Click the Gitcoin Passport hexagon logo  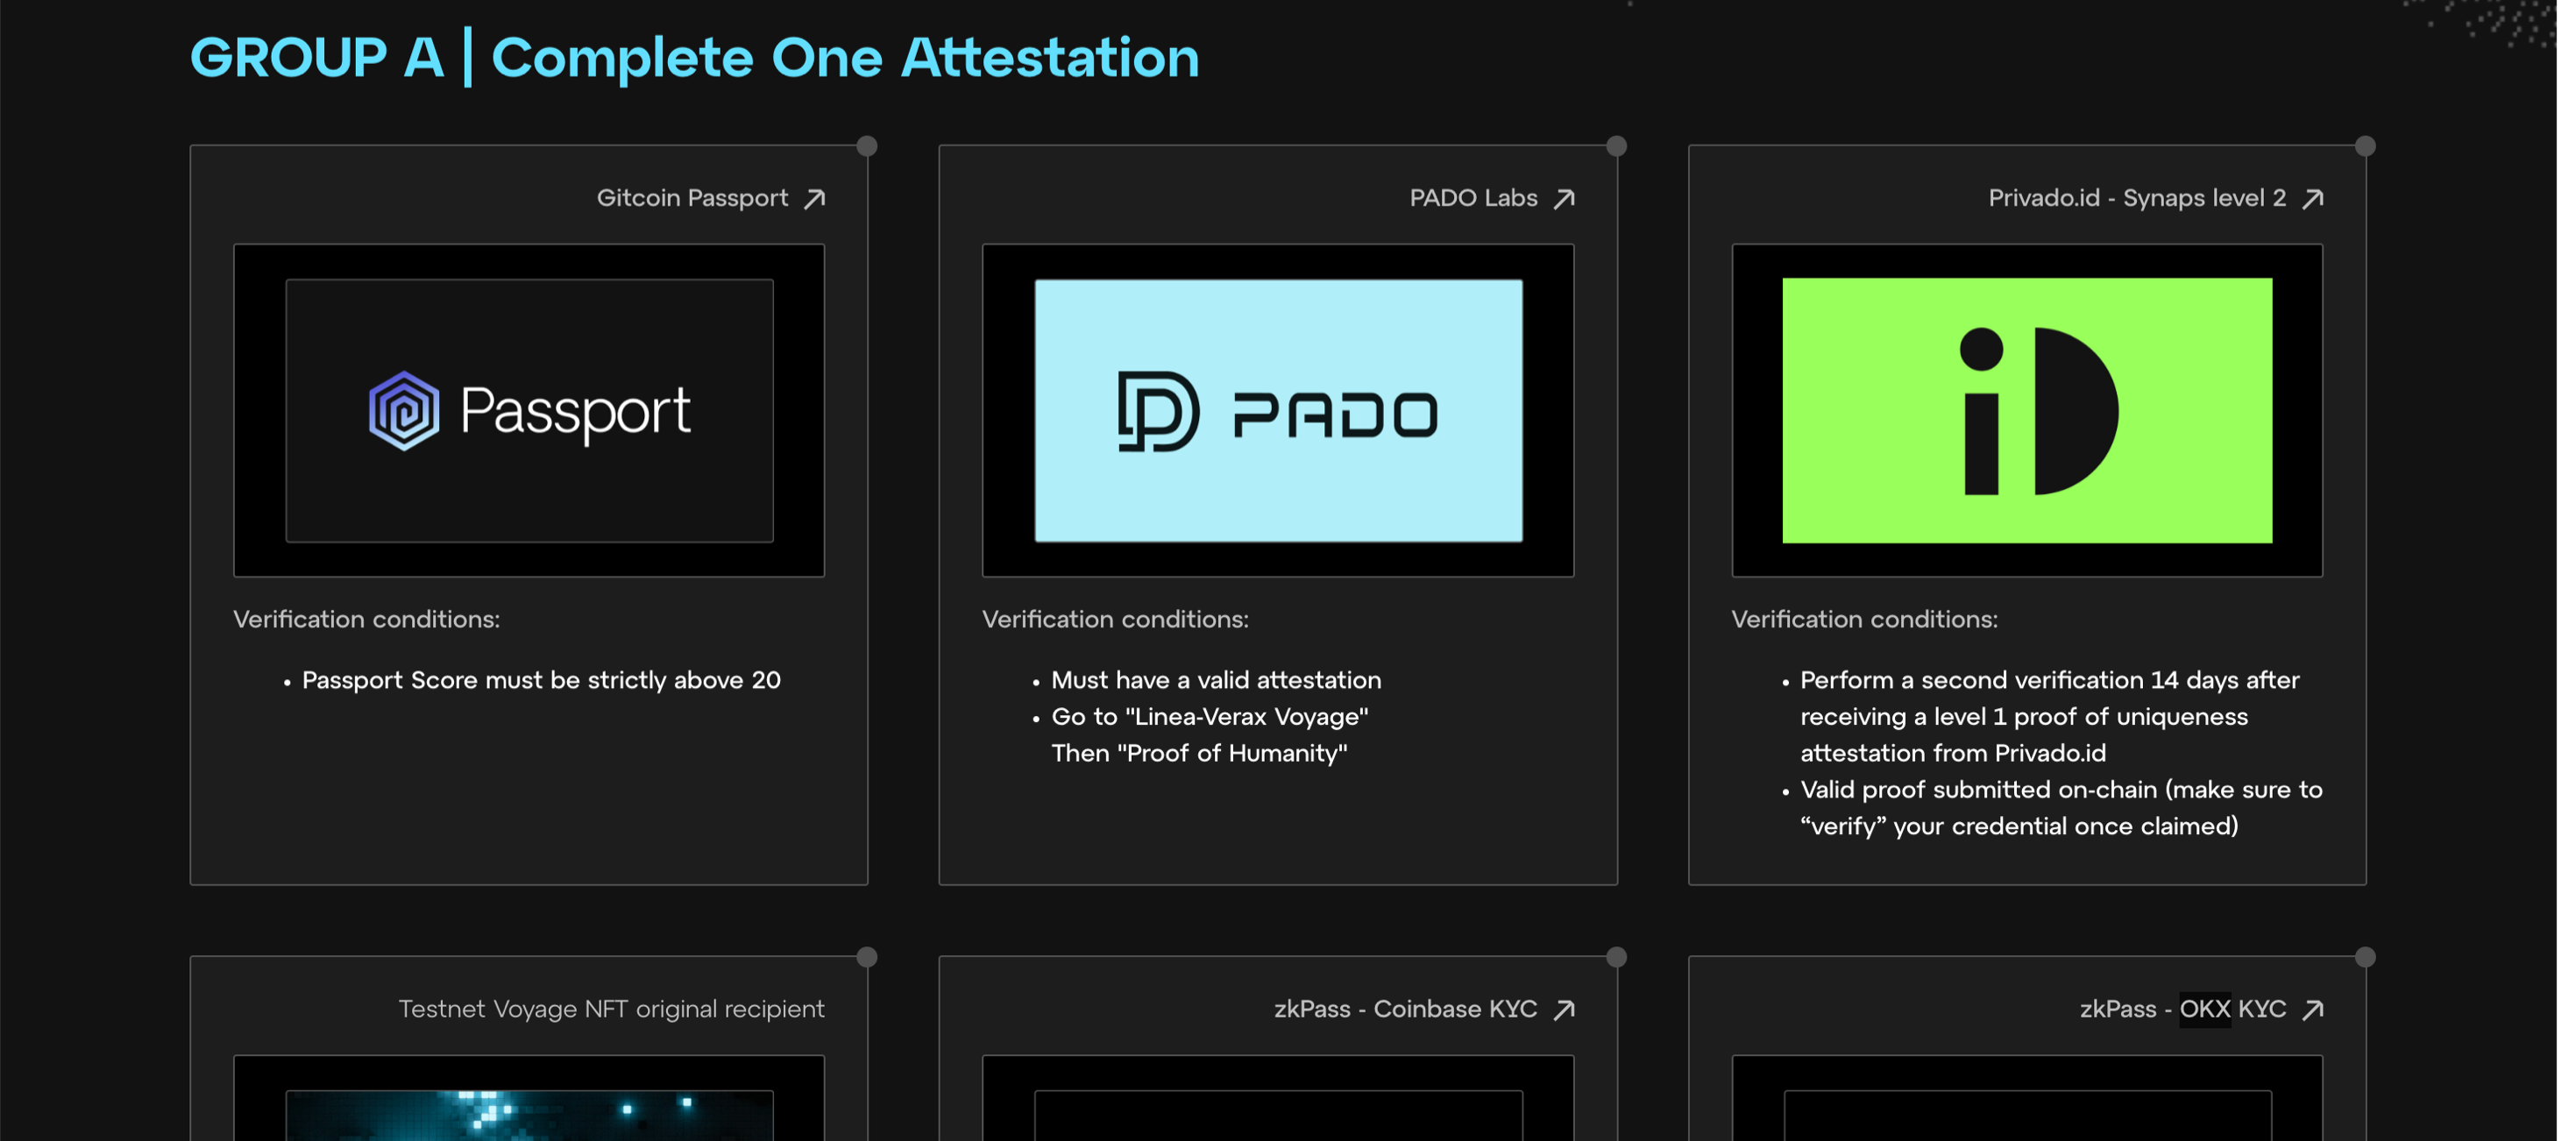403,411
